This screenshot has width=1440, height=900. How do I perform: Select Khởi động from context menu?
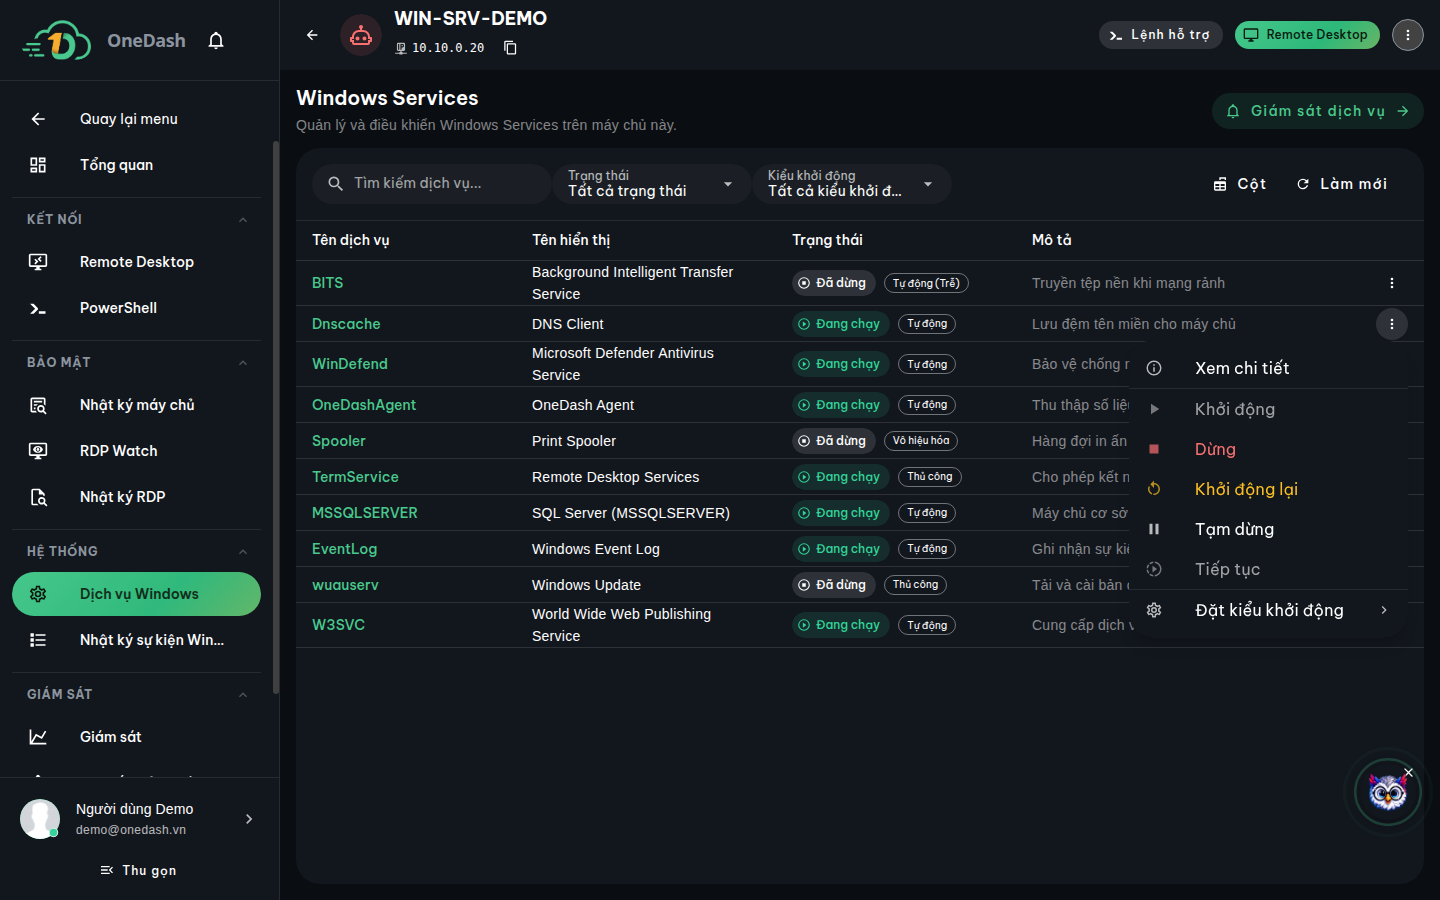pyautogui.click(x=1268, y=409)
